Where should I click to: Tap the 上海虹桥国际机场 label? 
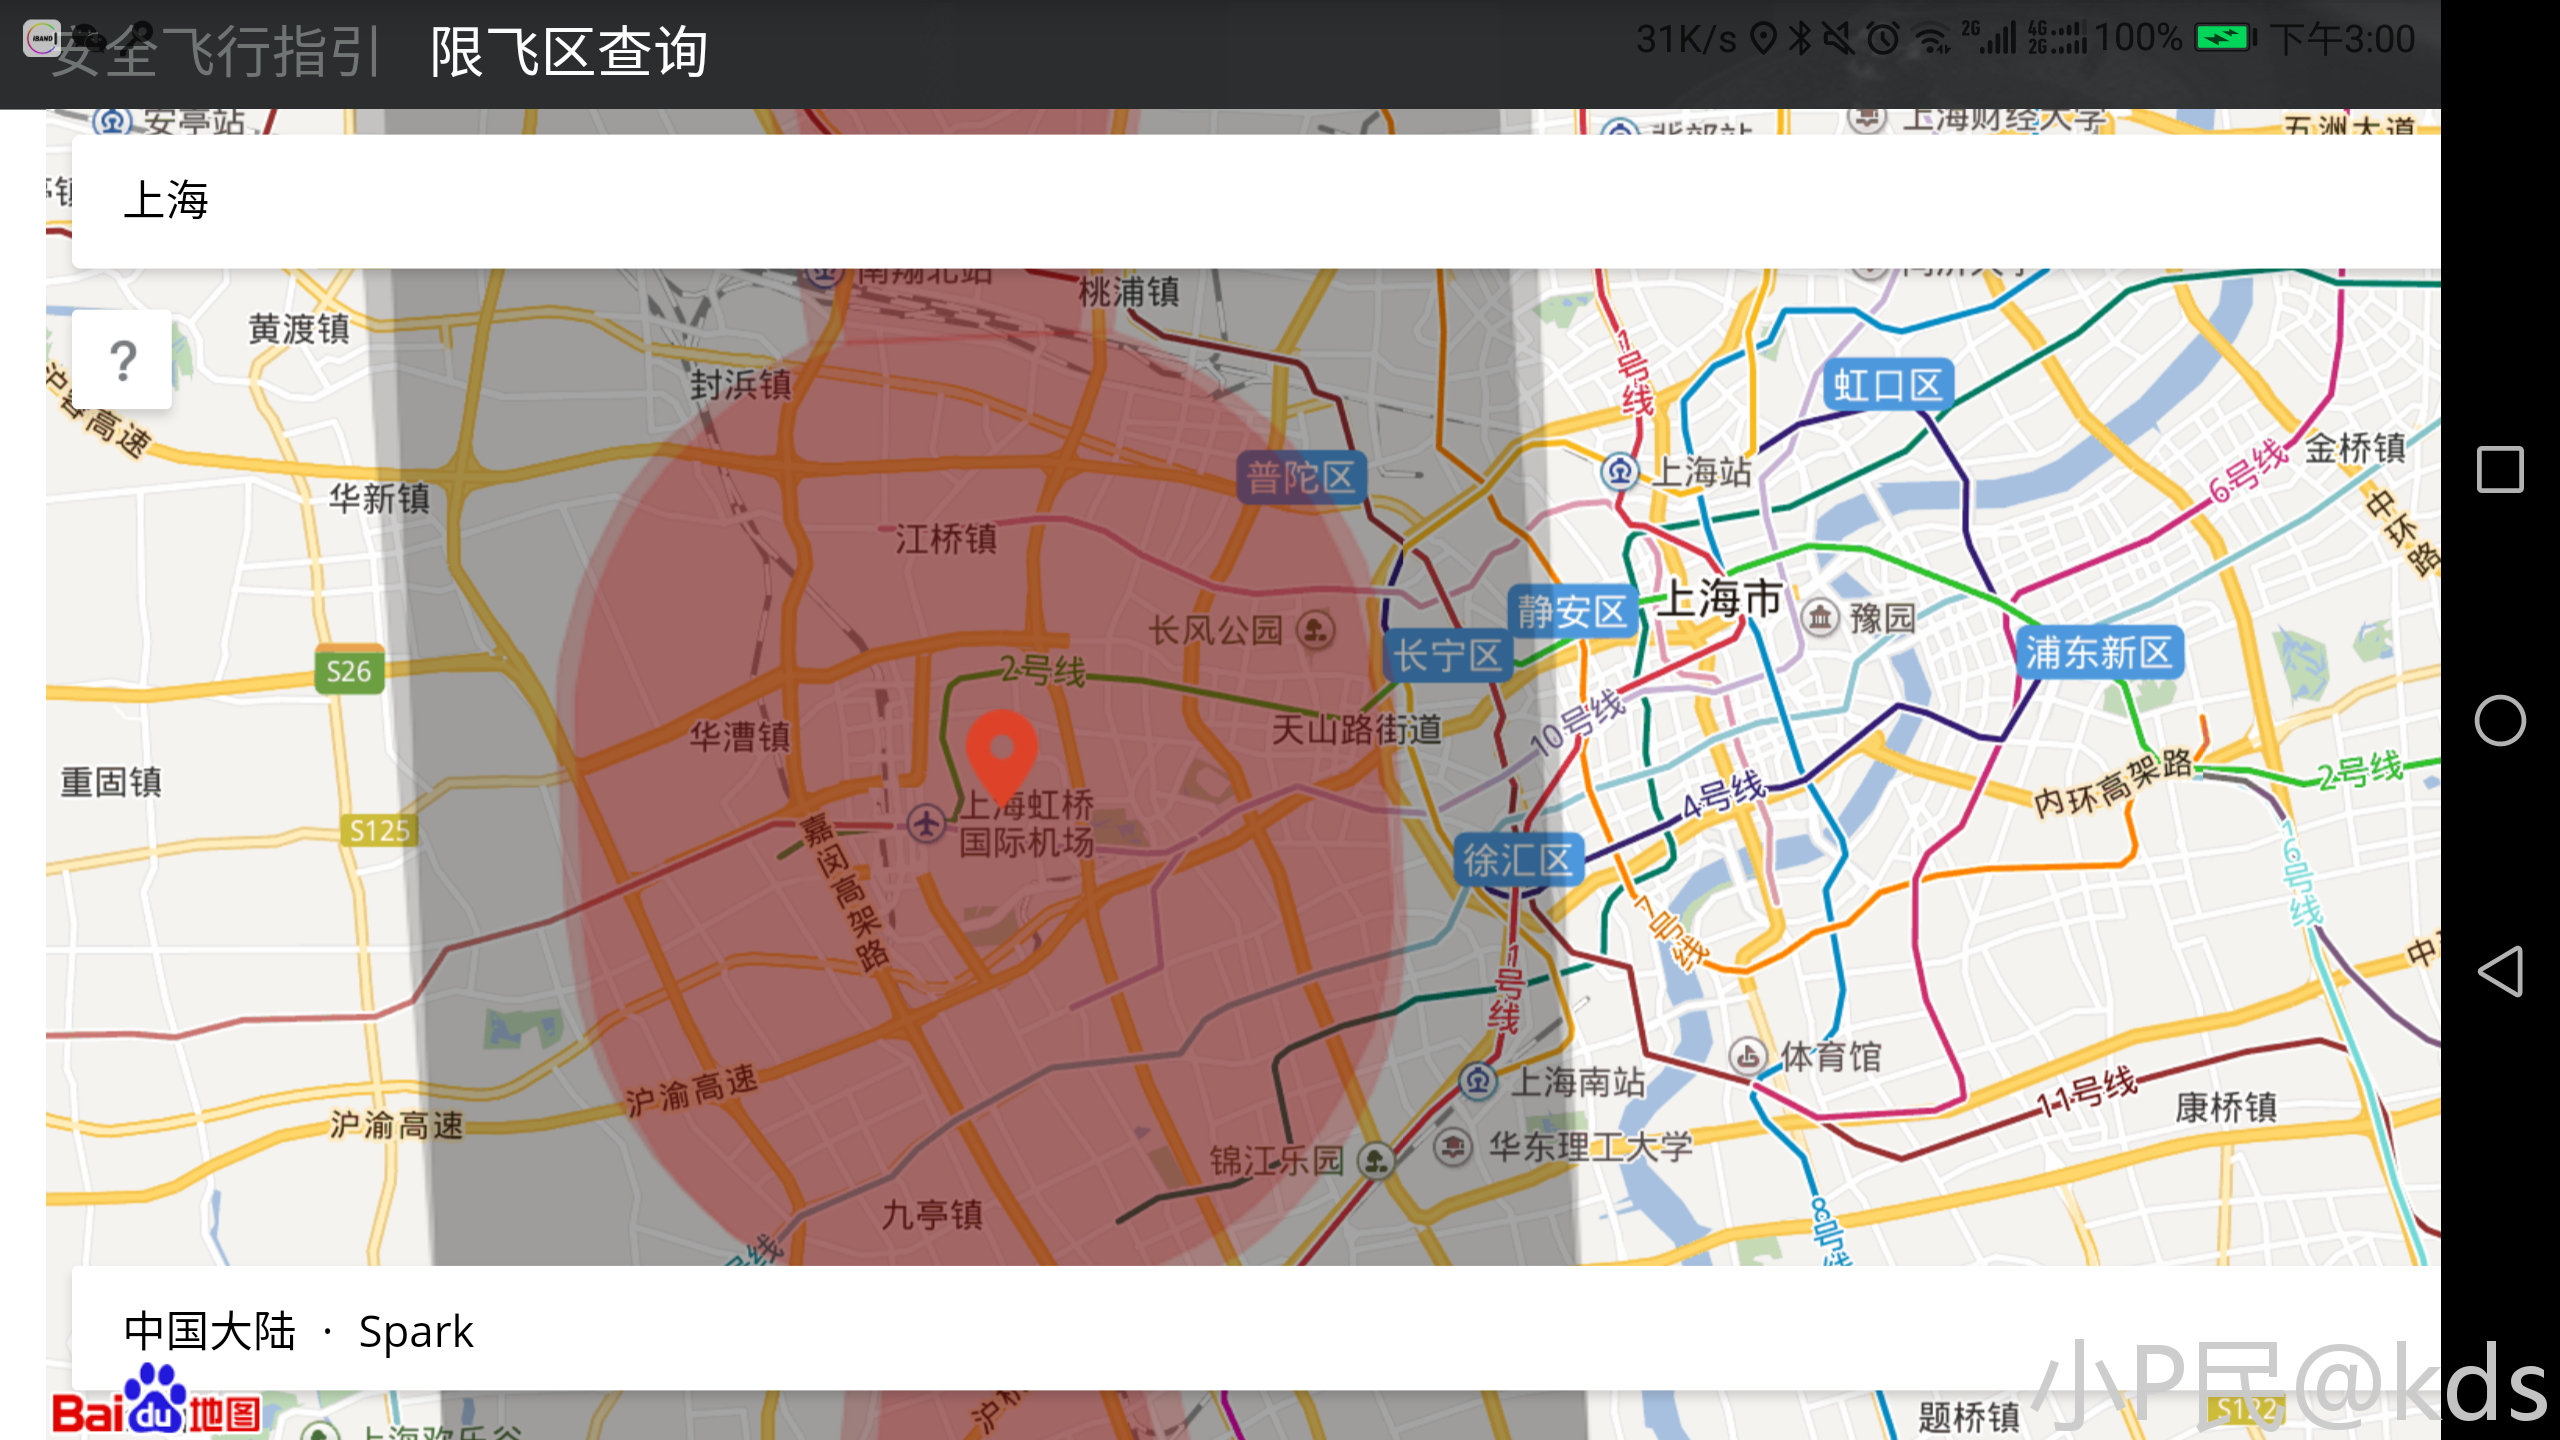pyautogui.click(x=1027, y=823)
